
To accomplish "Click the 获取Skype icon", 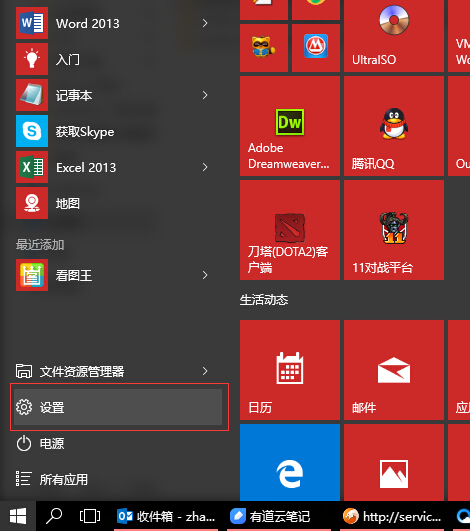I will pyautogui.click(x=32, y=131).
